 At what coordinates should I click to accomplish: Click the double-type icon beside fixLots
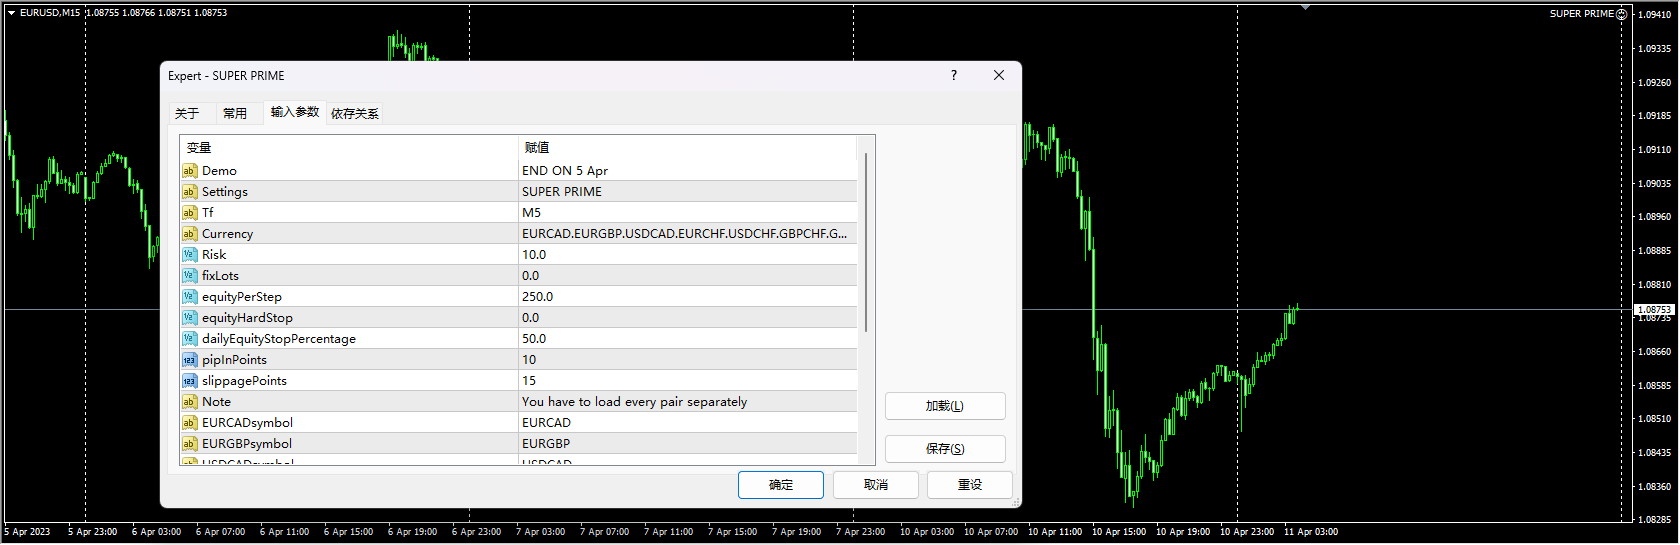tap(189, 276)
